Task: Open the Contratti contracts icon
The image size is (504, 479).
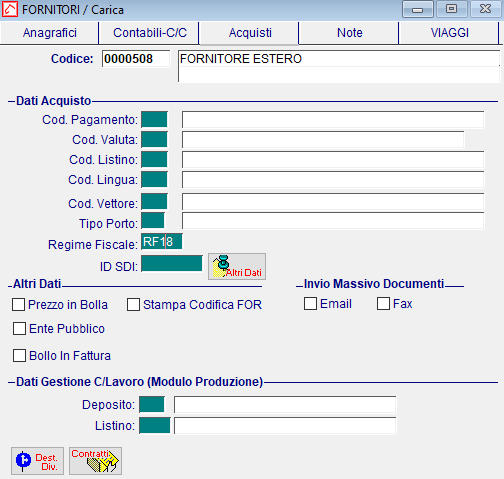Action: (x=95, y=461)
